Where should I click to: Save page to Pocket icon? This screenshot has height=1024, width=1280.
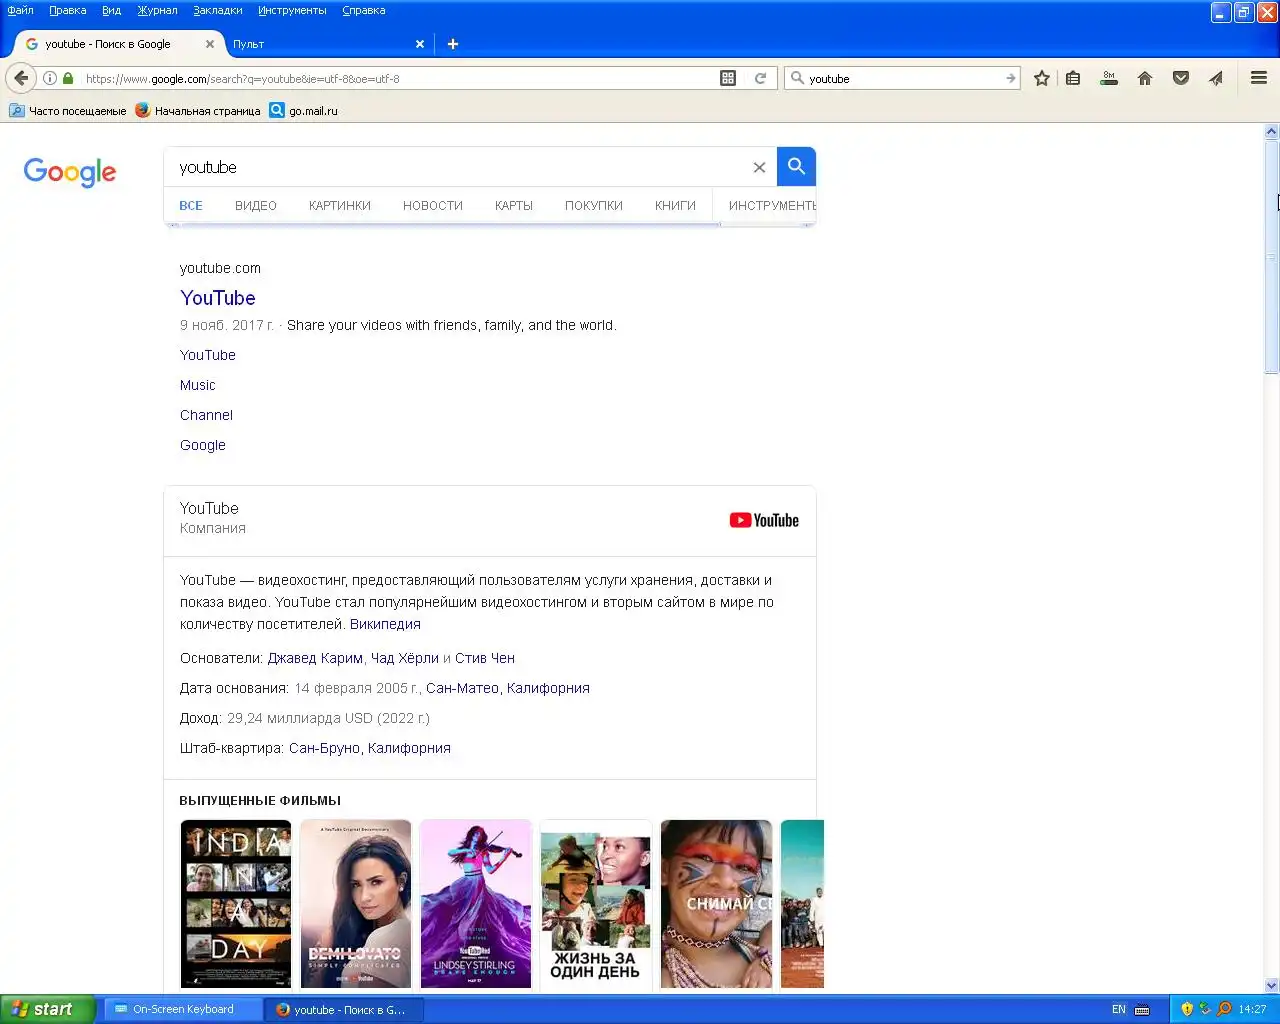[1181, 78]
